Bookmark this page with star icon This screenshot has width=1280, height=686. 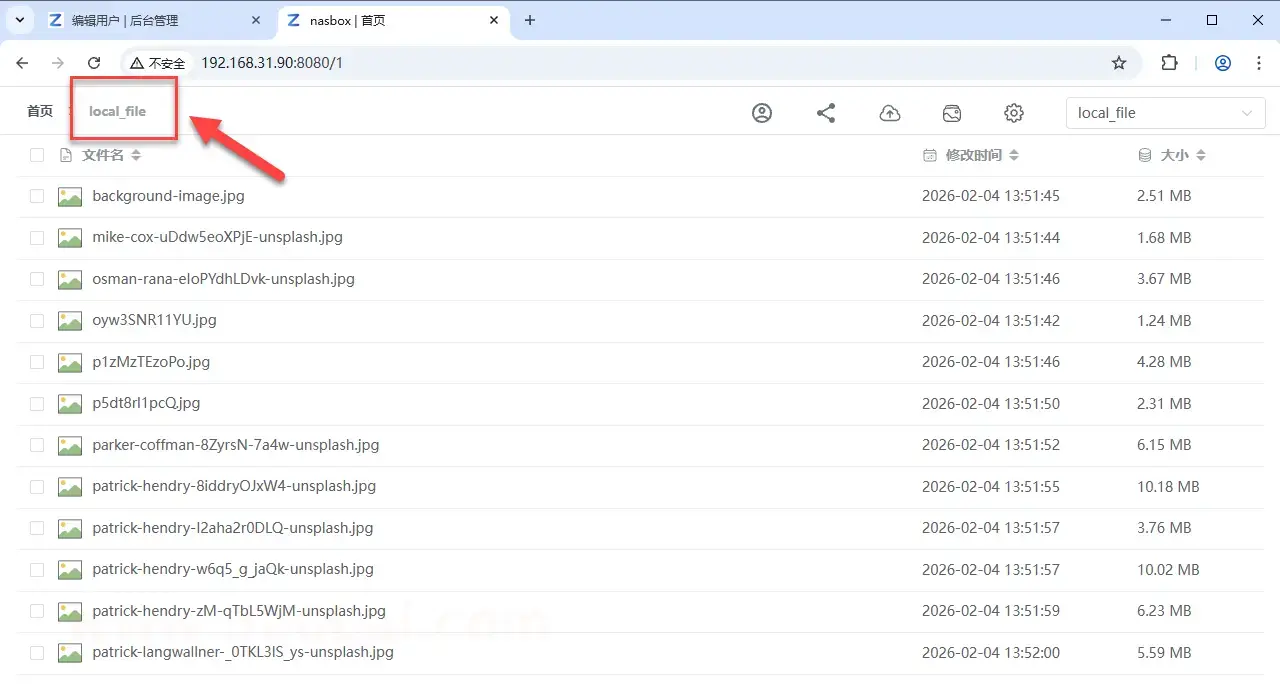(1119, 63)
